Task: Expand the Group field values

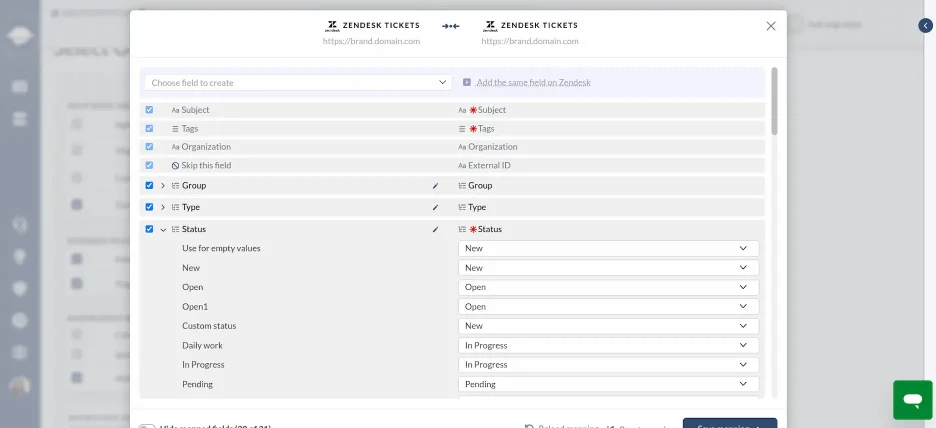Action: pos(163,186)
